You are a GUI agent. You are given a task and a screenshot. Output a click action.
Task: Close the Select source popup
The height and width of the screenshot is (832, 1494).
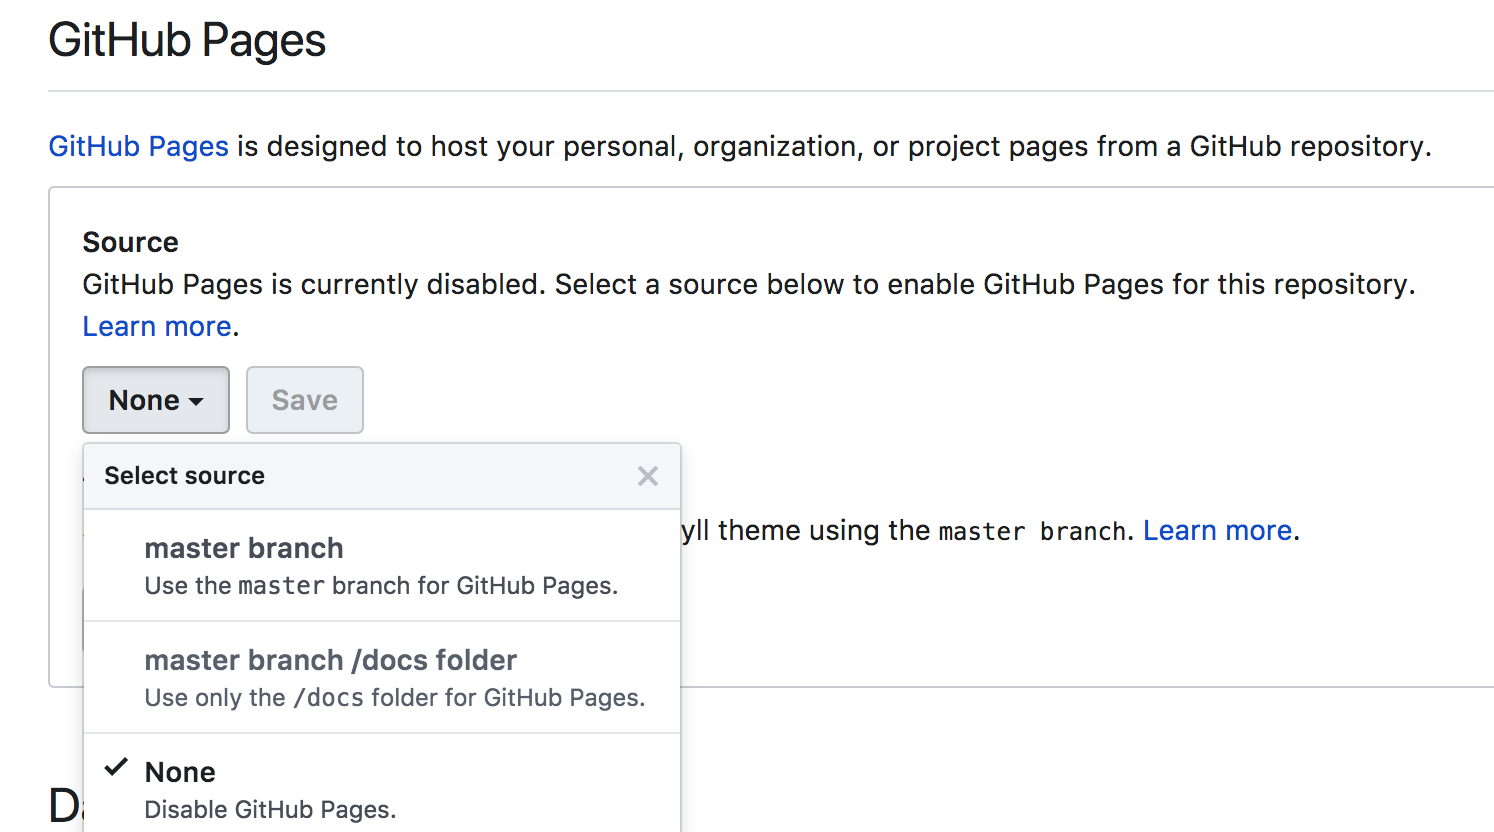click(648, 476)
